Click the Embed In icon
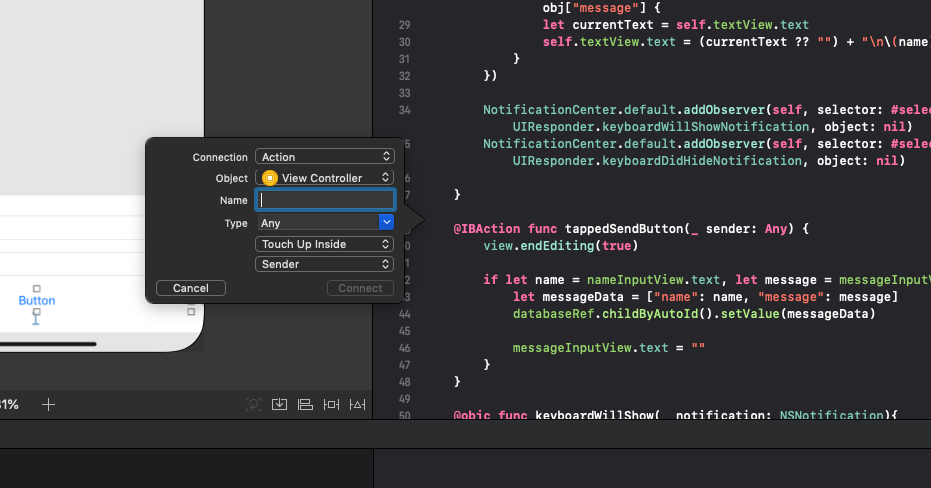 [280, 404]
